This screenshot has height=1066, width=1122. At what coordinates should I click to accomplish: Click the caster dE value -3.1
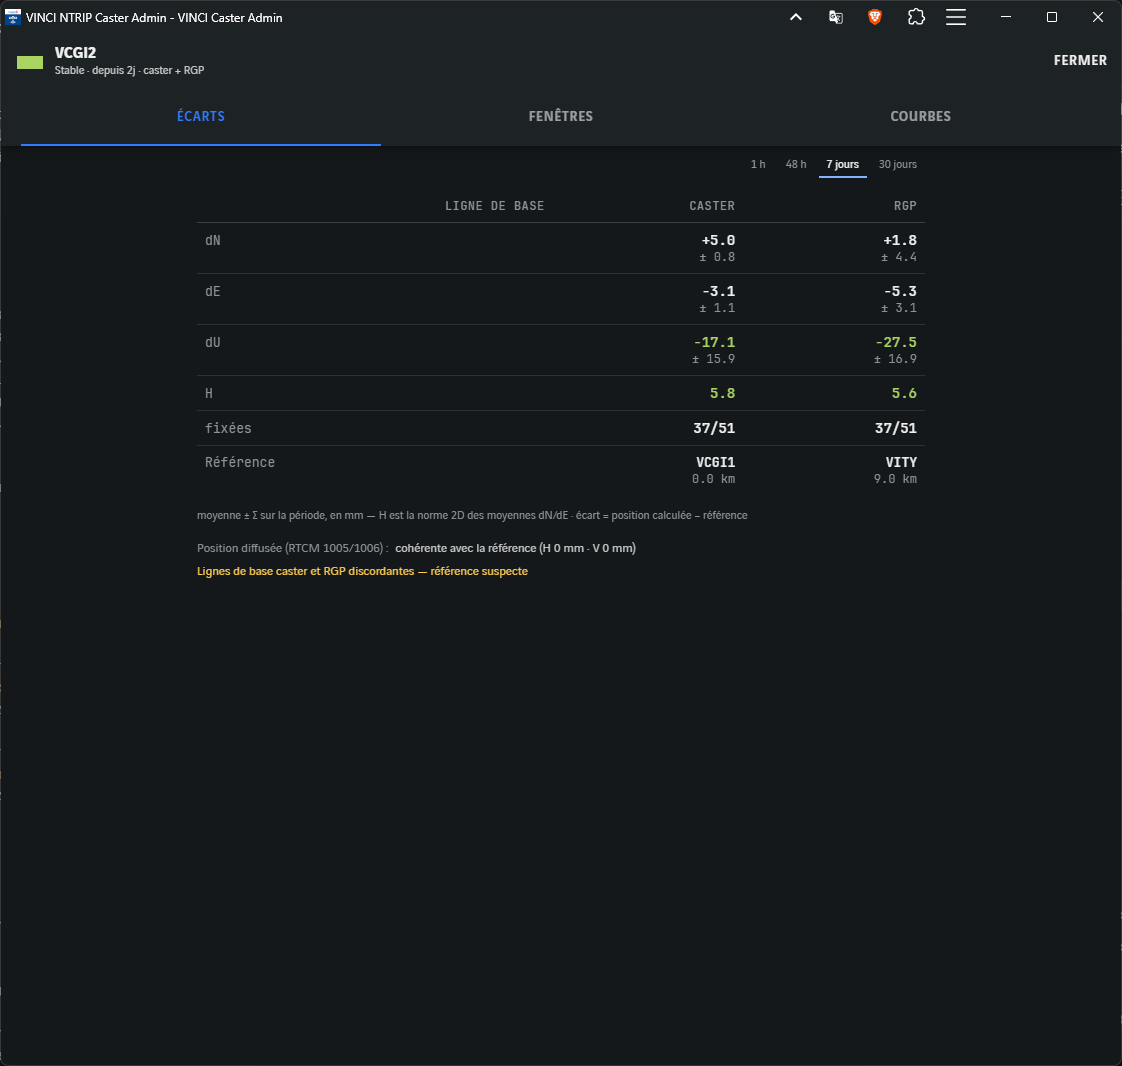[718, 291]
